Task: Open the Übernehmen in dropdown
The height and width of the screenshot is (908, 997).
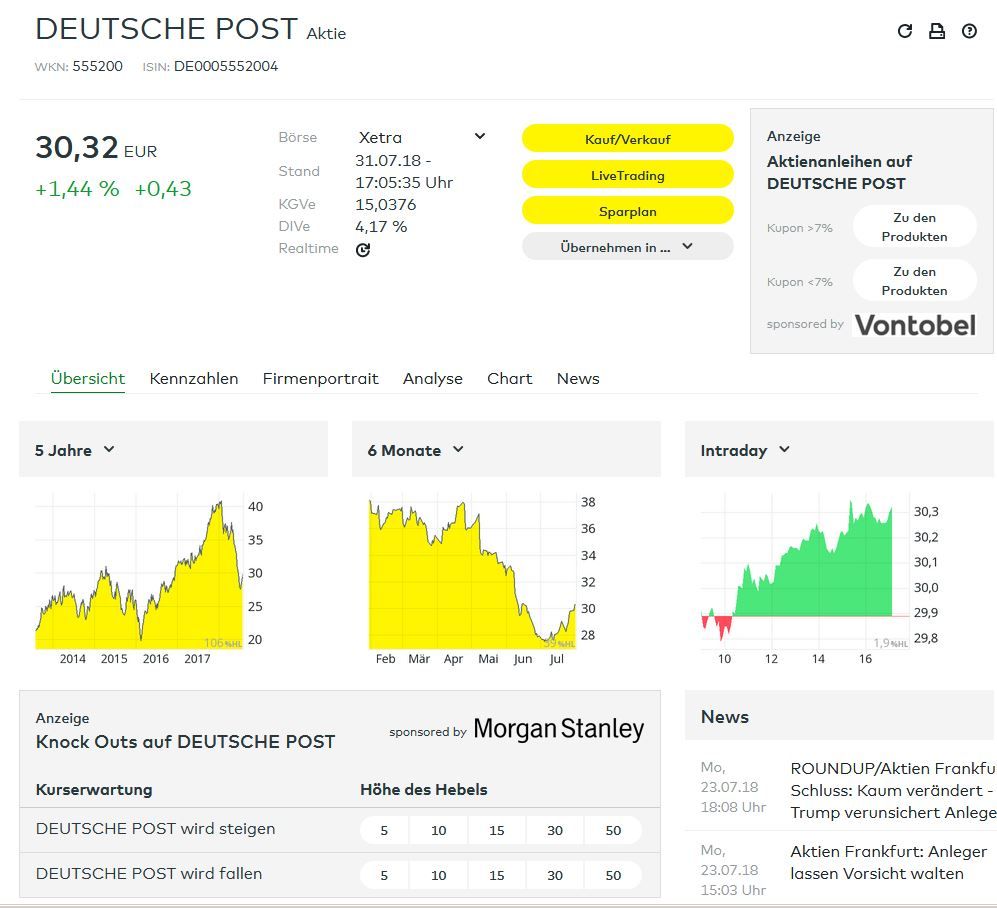Action: click(x=627, y=247)
